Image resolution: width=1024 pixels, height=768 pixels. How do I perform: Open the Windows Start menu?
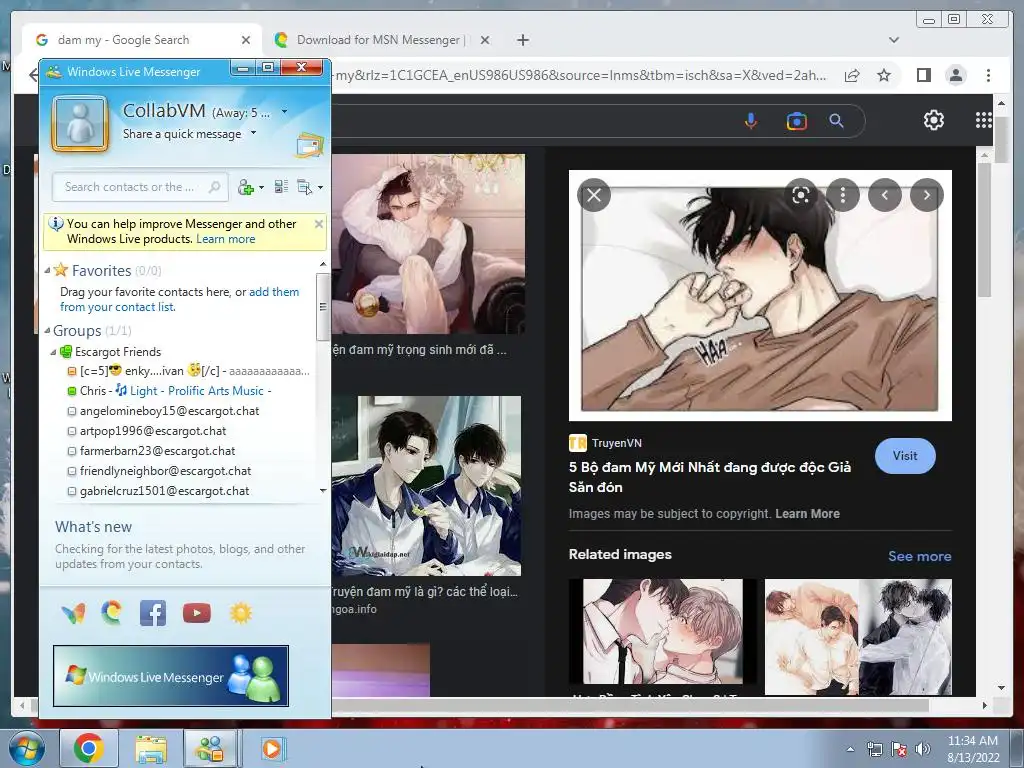pos(26,749)
